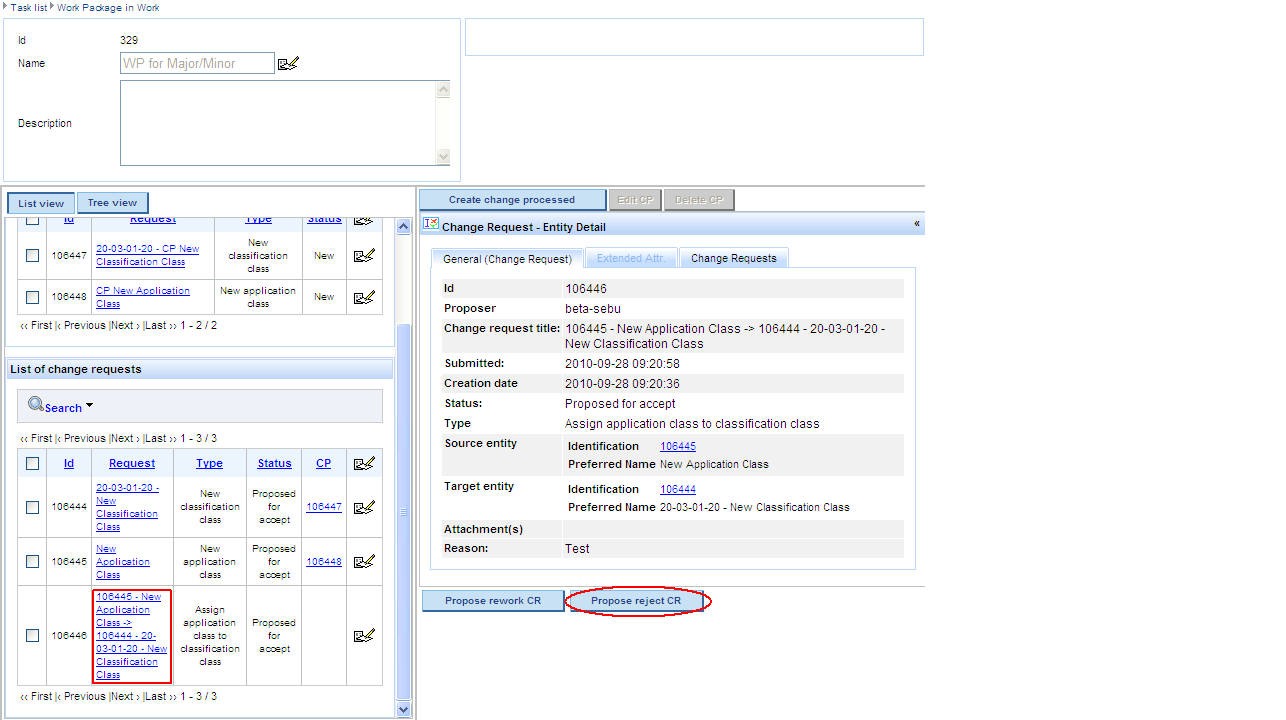Click edit icon for change request 106446
1286x720 pixels.
[x=364, y=635]
